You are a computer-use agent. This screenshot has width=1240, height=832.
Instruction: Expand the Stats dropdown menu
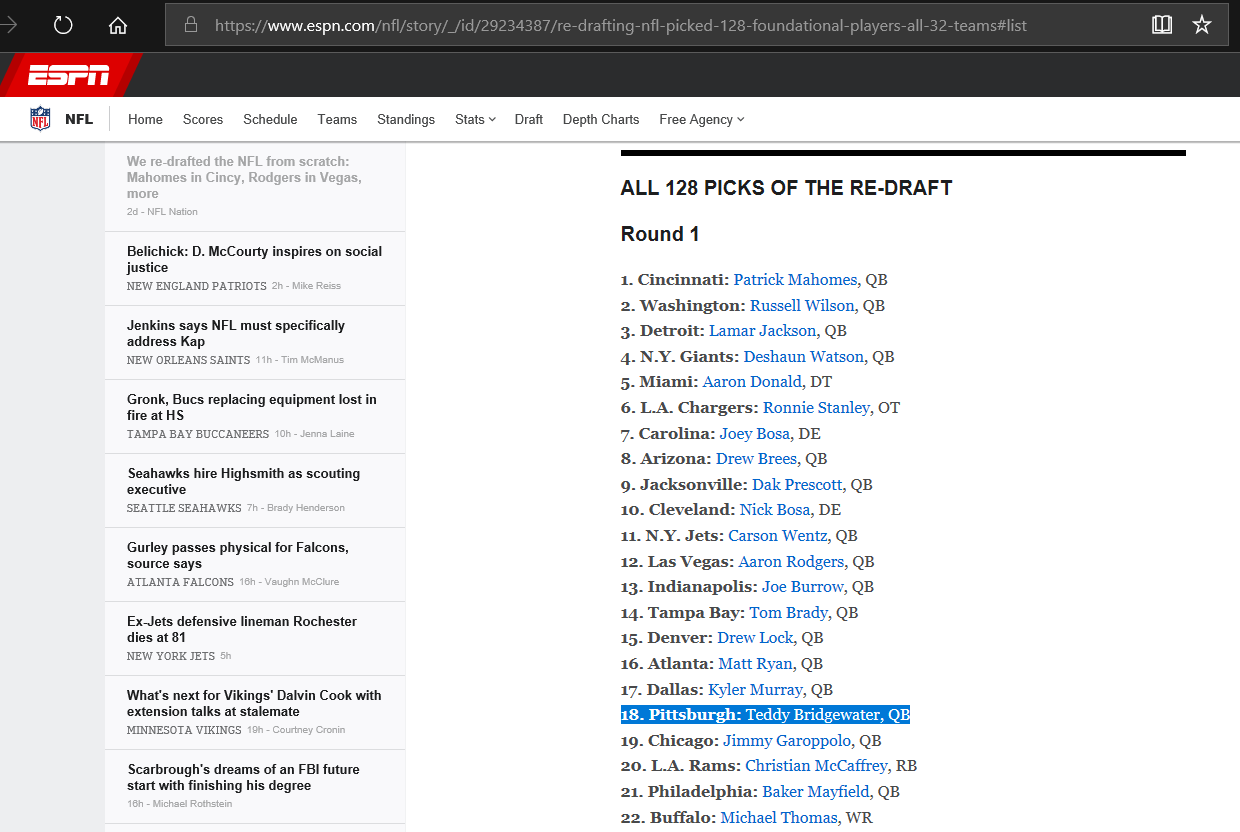click(475, 119)
